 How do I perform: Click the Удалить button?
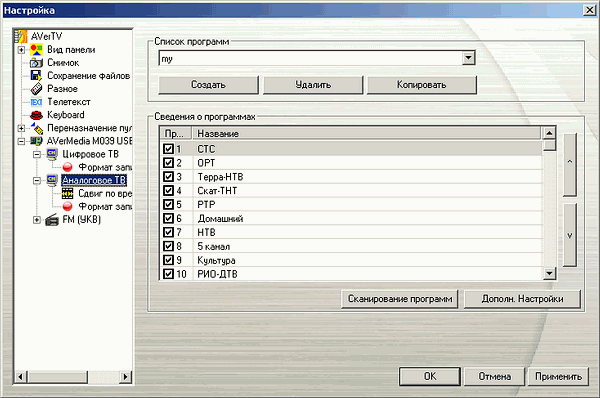313,85
